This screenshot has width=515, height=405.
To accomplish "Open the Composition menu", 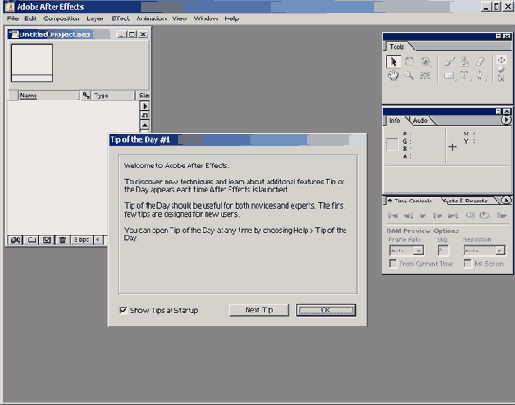I will (61, 19).
